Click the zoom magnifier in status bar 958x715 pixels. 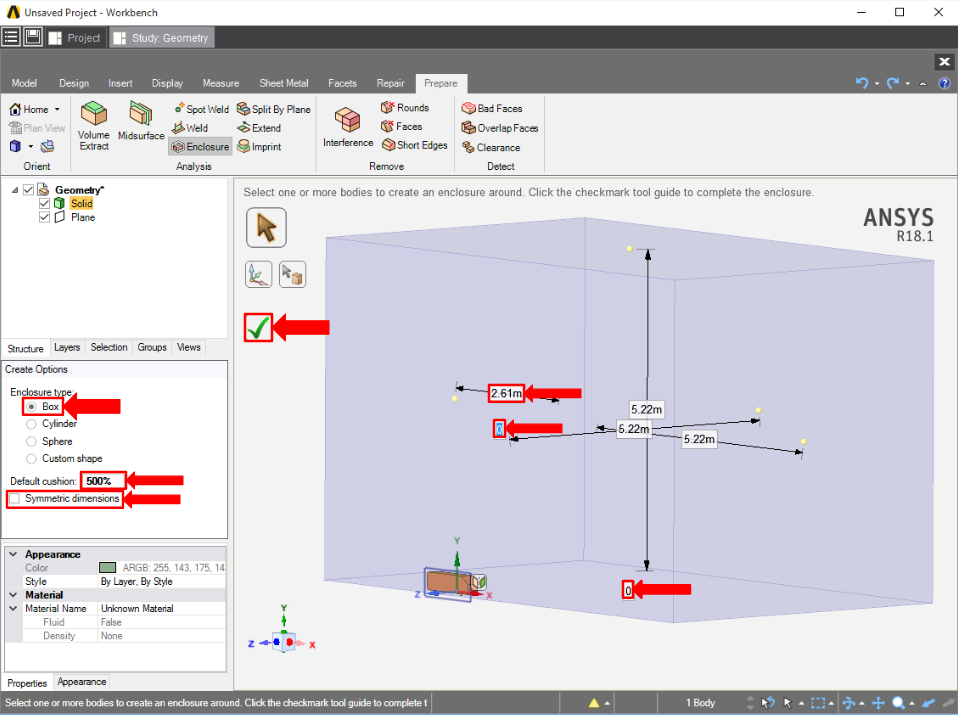click(898, 703)
